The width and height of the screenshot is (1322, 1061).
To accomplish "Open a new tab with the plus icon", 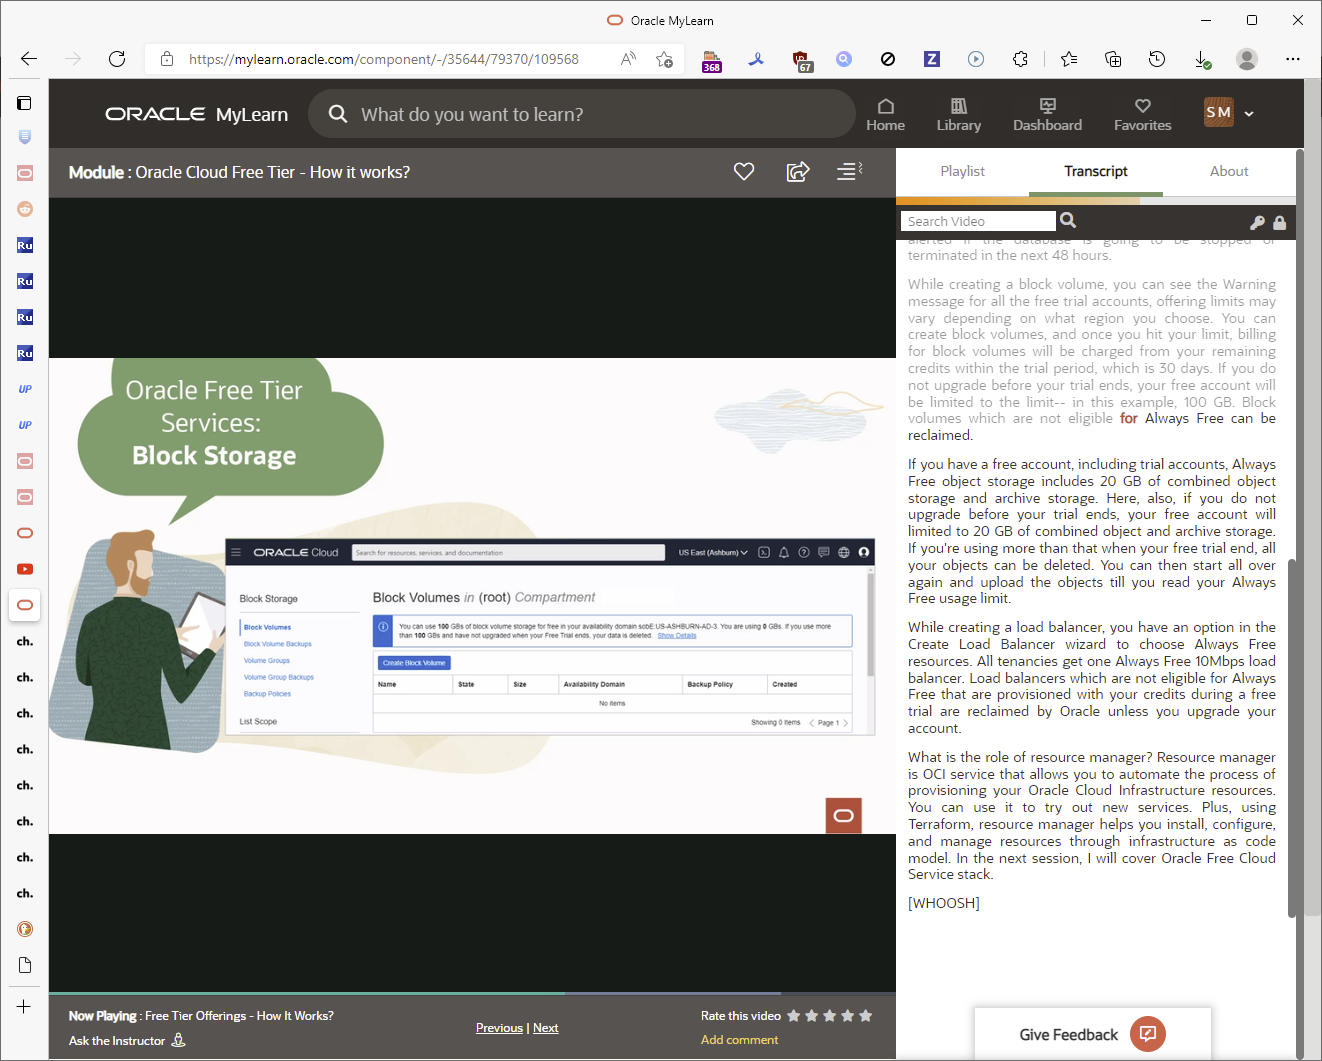I will tap(24, 1007).
